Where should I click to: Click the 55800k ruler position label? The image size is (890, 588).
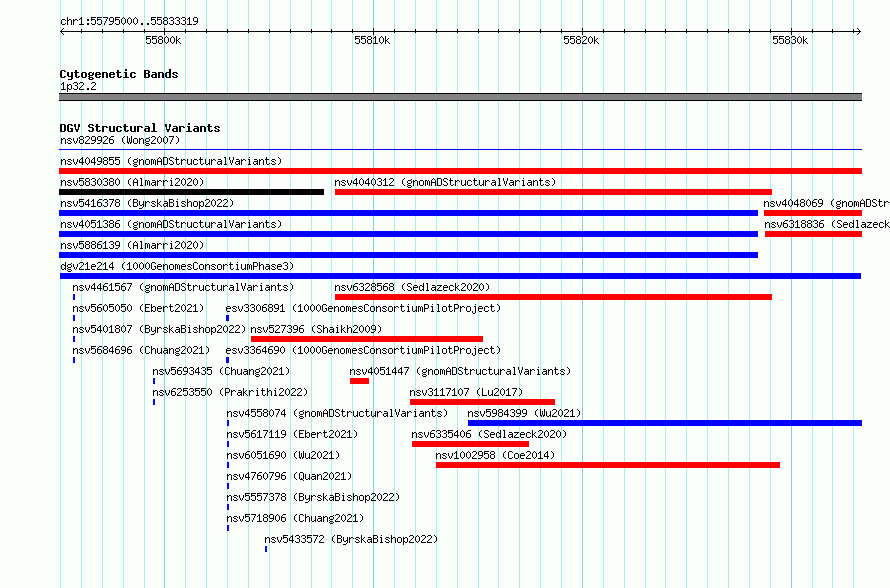(163, 40)
